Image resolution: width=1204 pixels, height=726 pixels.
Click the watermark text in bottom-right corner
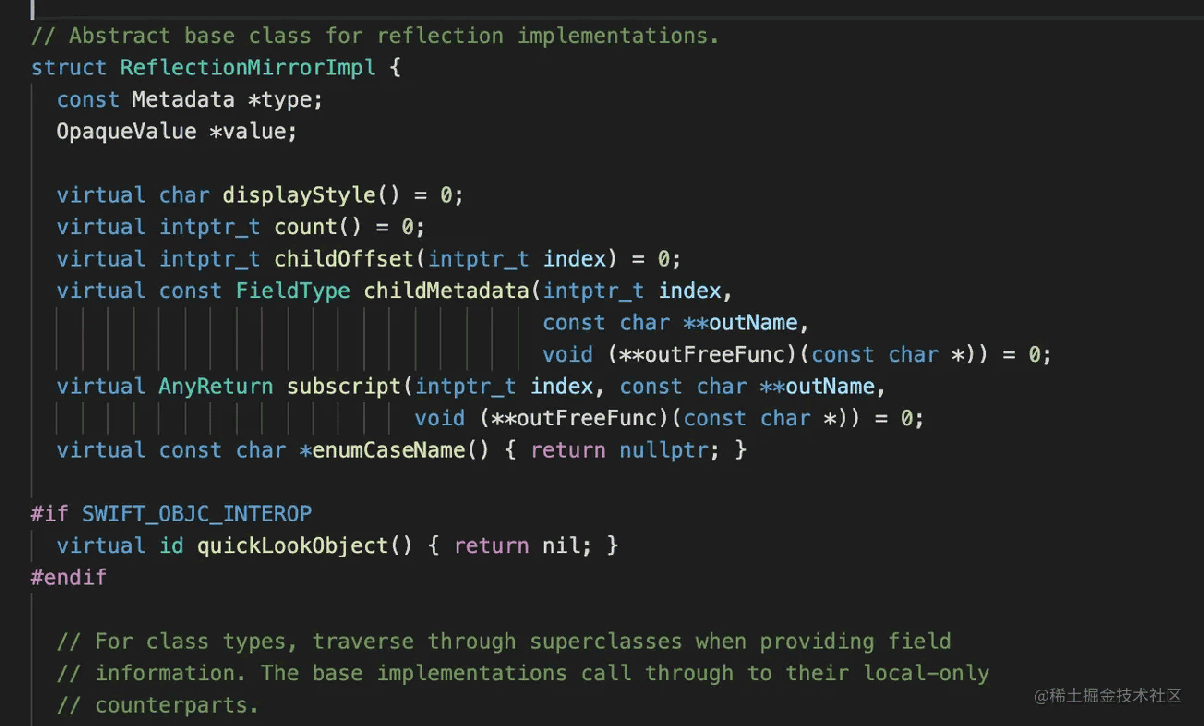point(1108,695)
